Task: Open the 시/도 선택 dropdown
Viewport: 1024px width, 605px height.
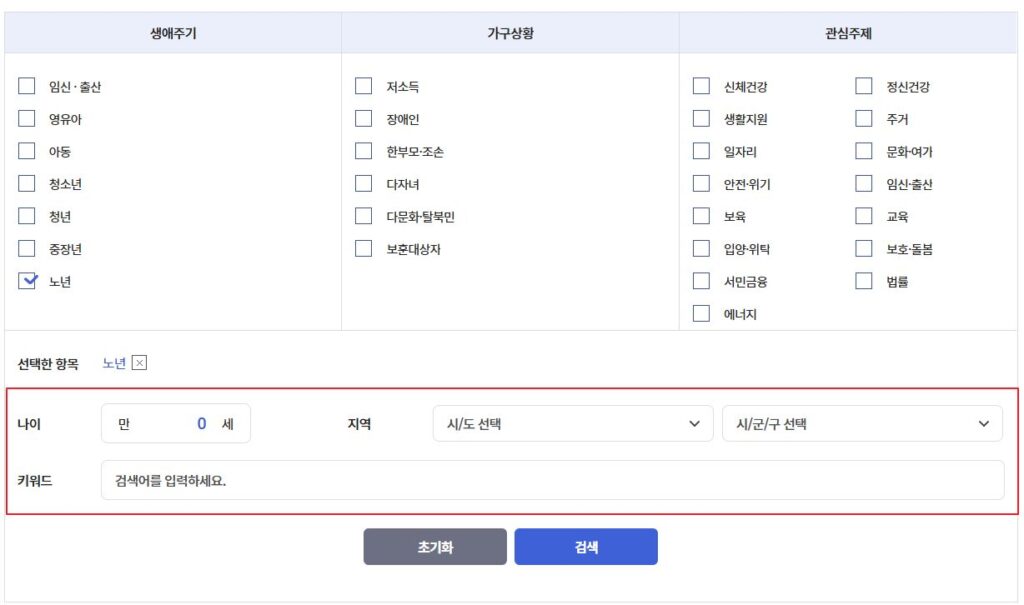Action: coord(573,424)
